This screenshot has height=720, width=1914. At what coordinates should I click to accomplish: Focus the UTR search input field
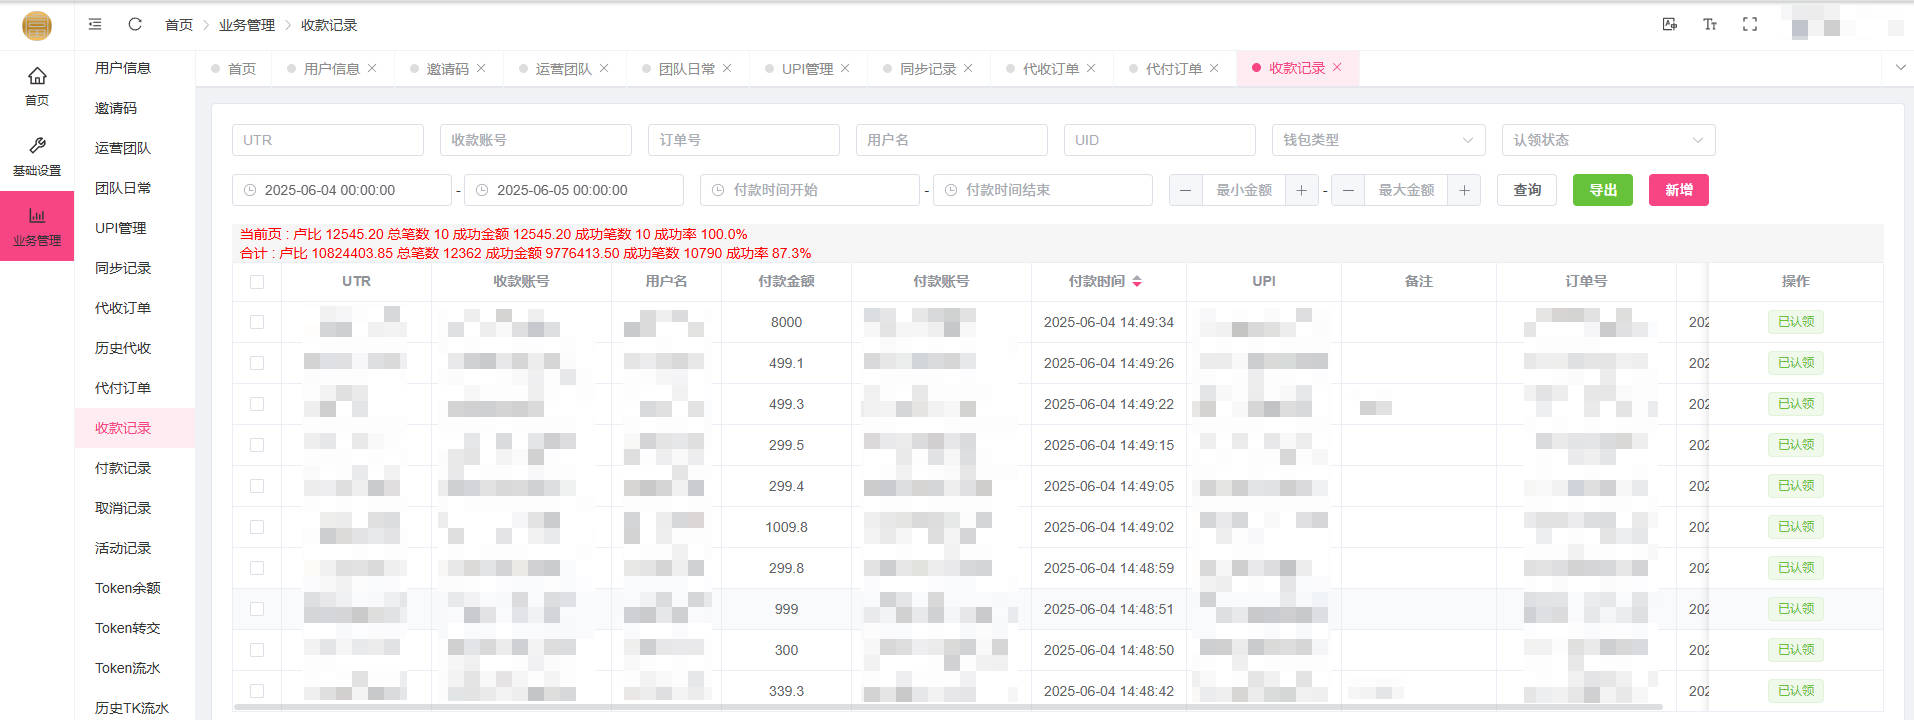[x=327, y=140]
